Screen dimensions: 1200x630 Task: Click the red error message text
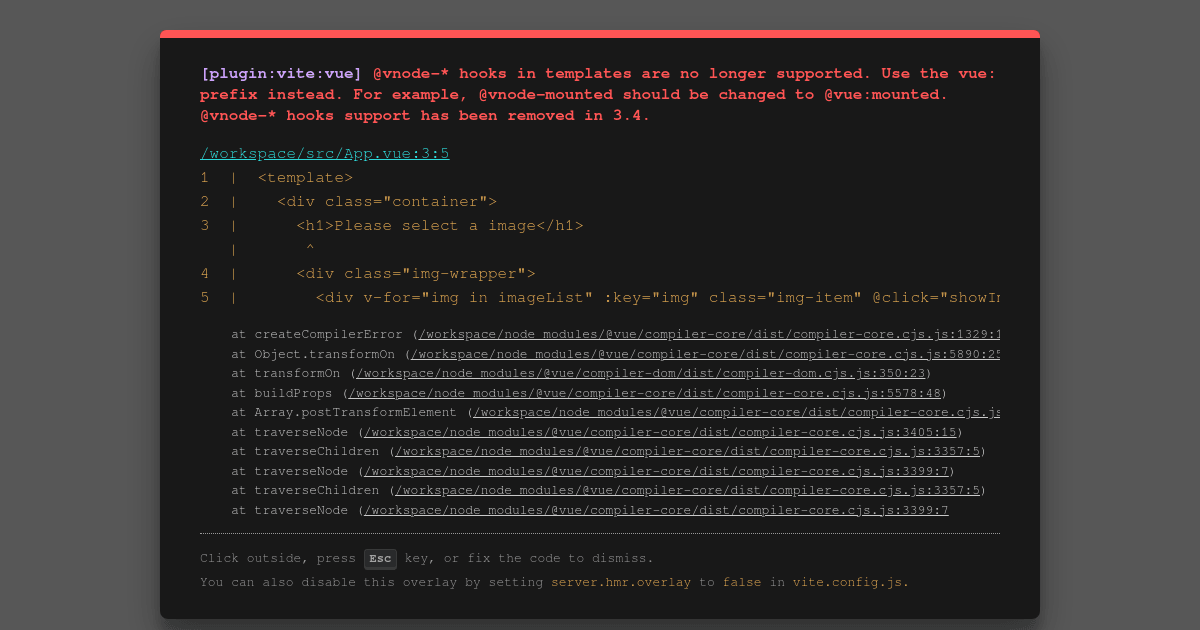click(x=598, y=94)
